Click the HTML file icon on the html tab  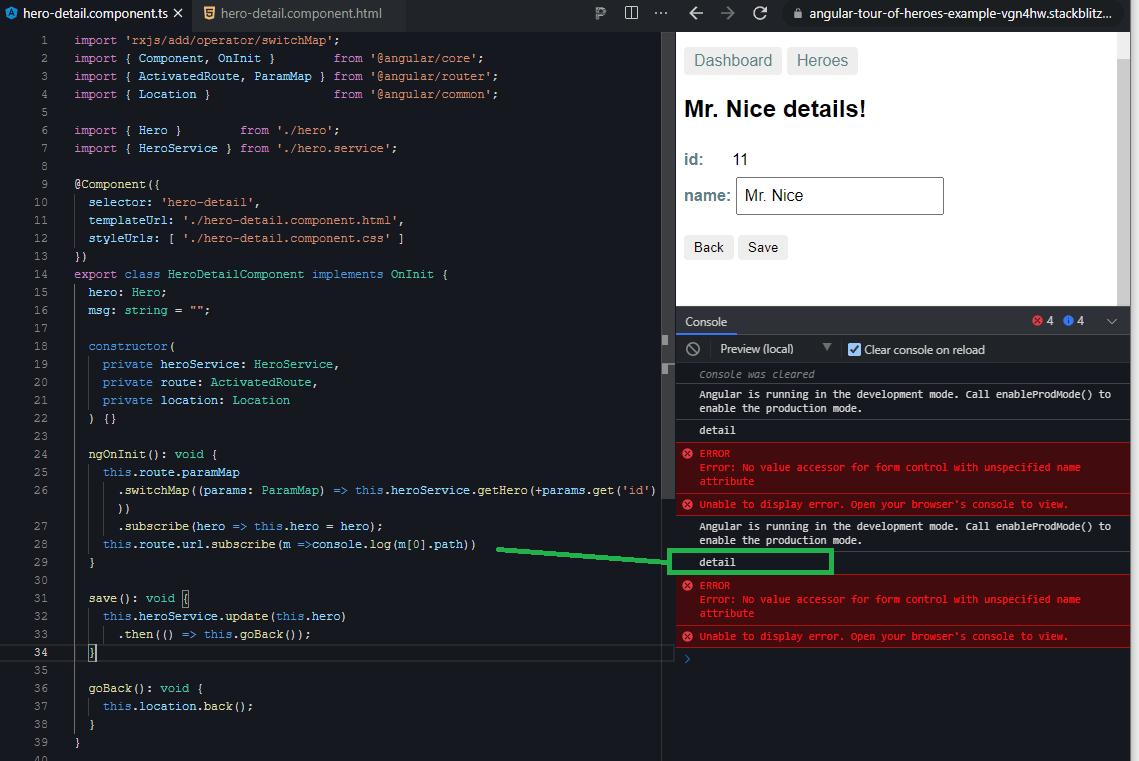(210, 15)
